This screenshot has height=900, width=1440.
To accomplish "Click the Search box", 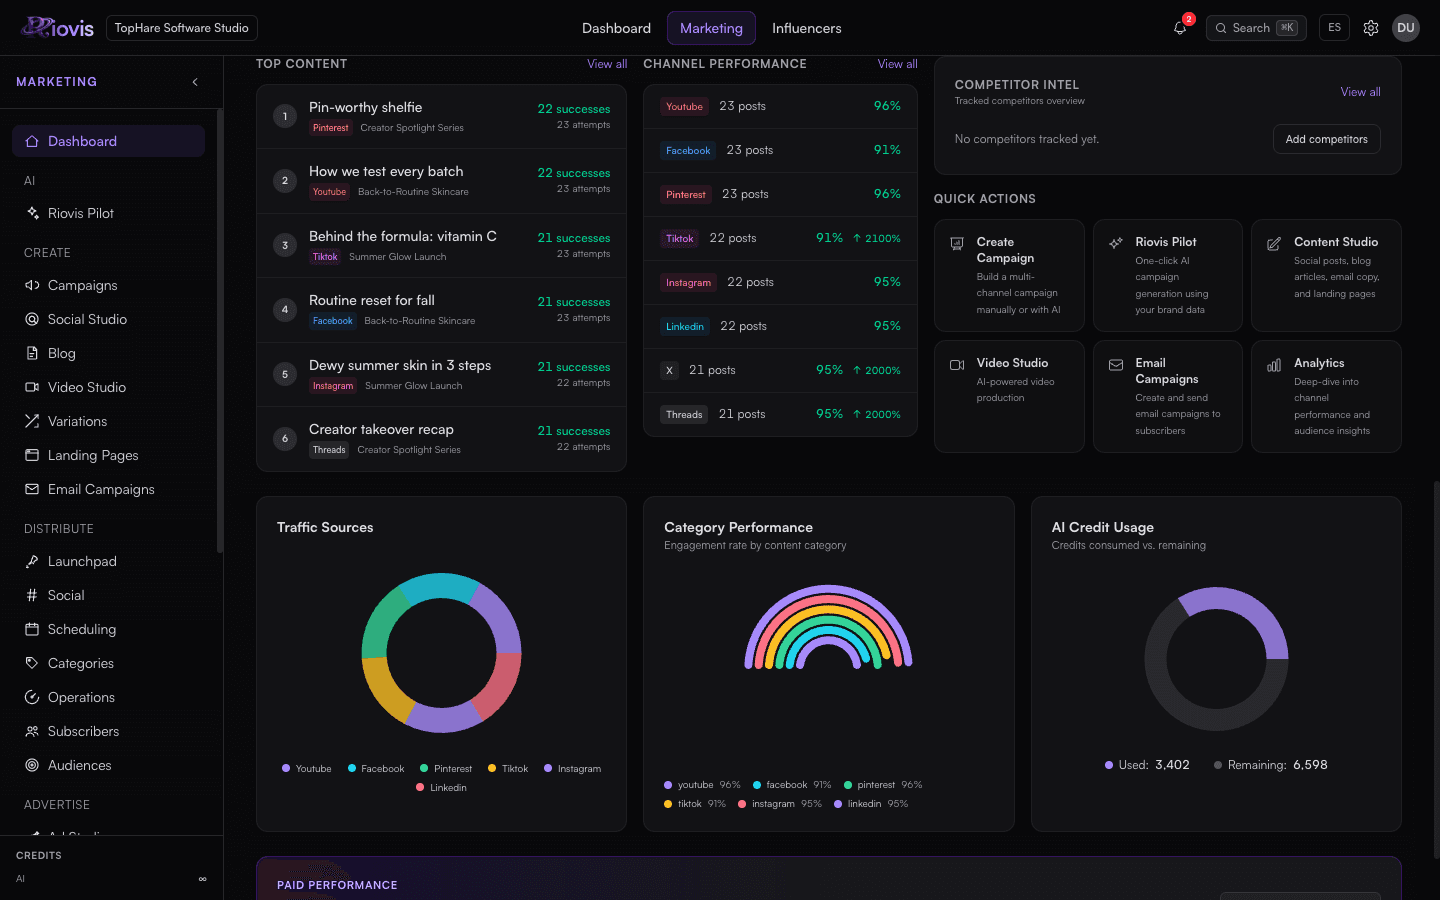I will pos(1256,28).
